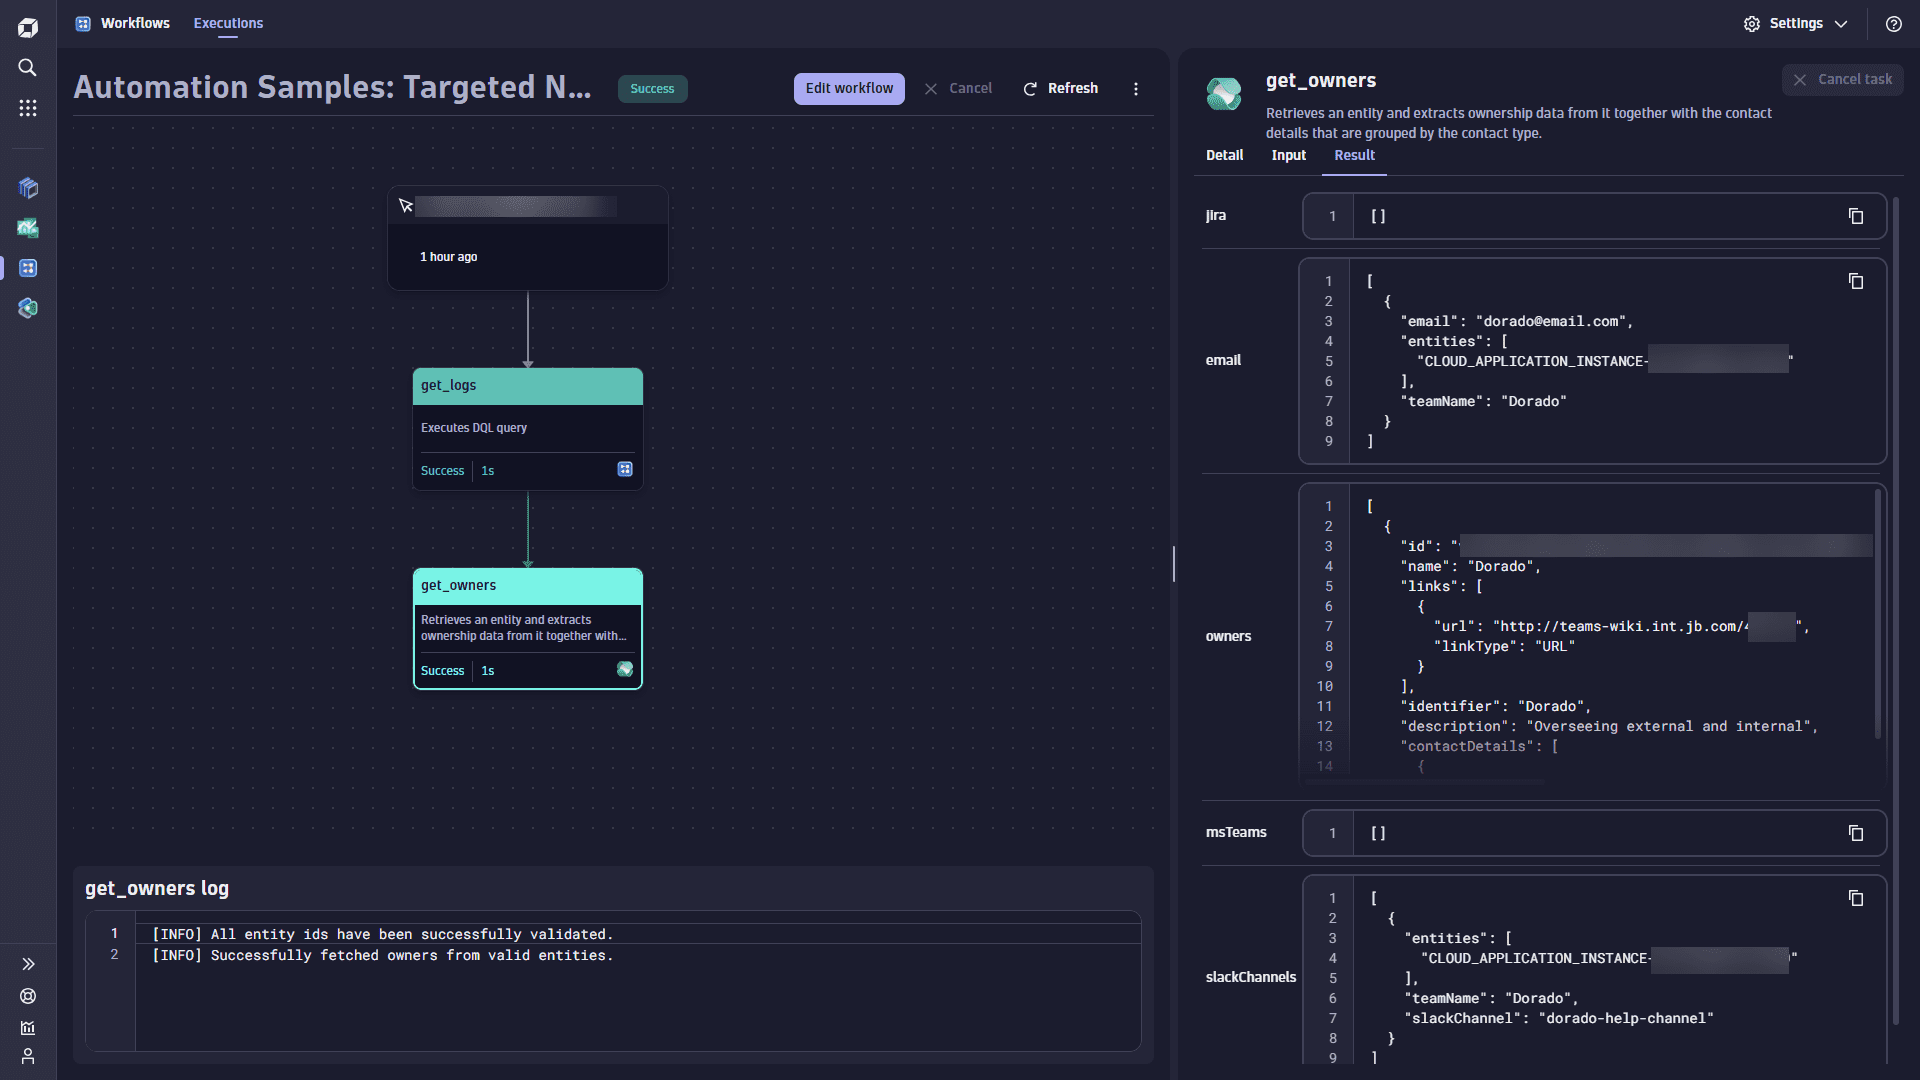Copy the slackChannels result JSON
The image size is (1920, 1080).
[x=1856, y=899]
